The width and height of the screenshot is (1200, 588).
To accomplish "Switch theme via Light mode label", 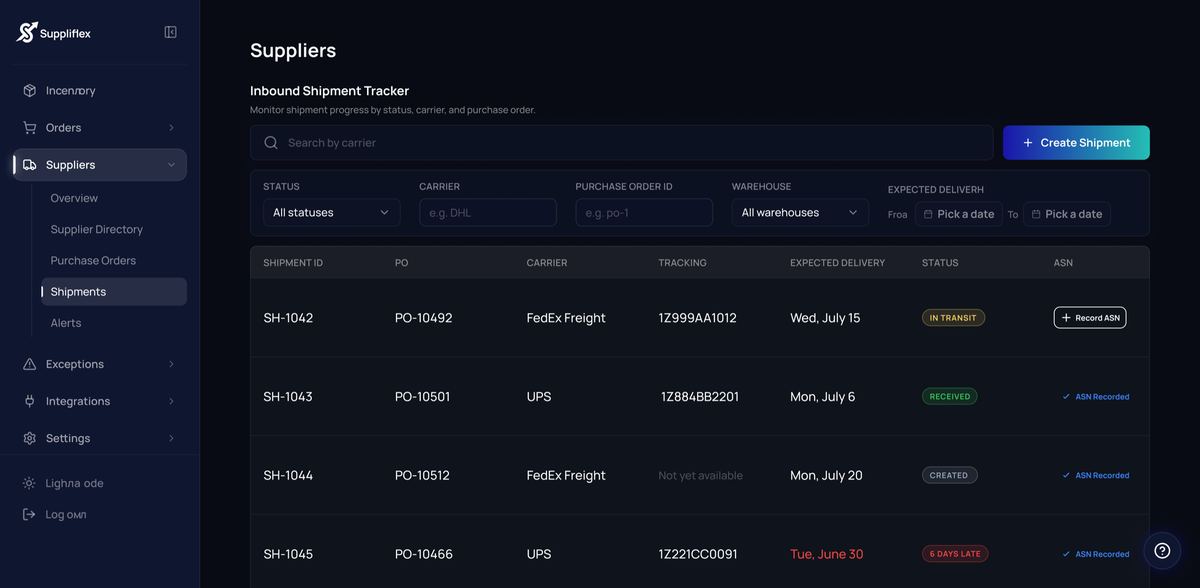I will (75, 483).
